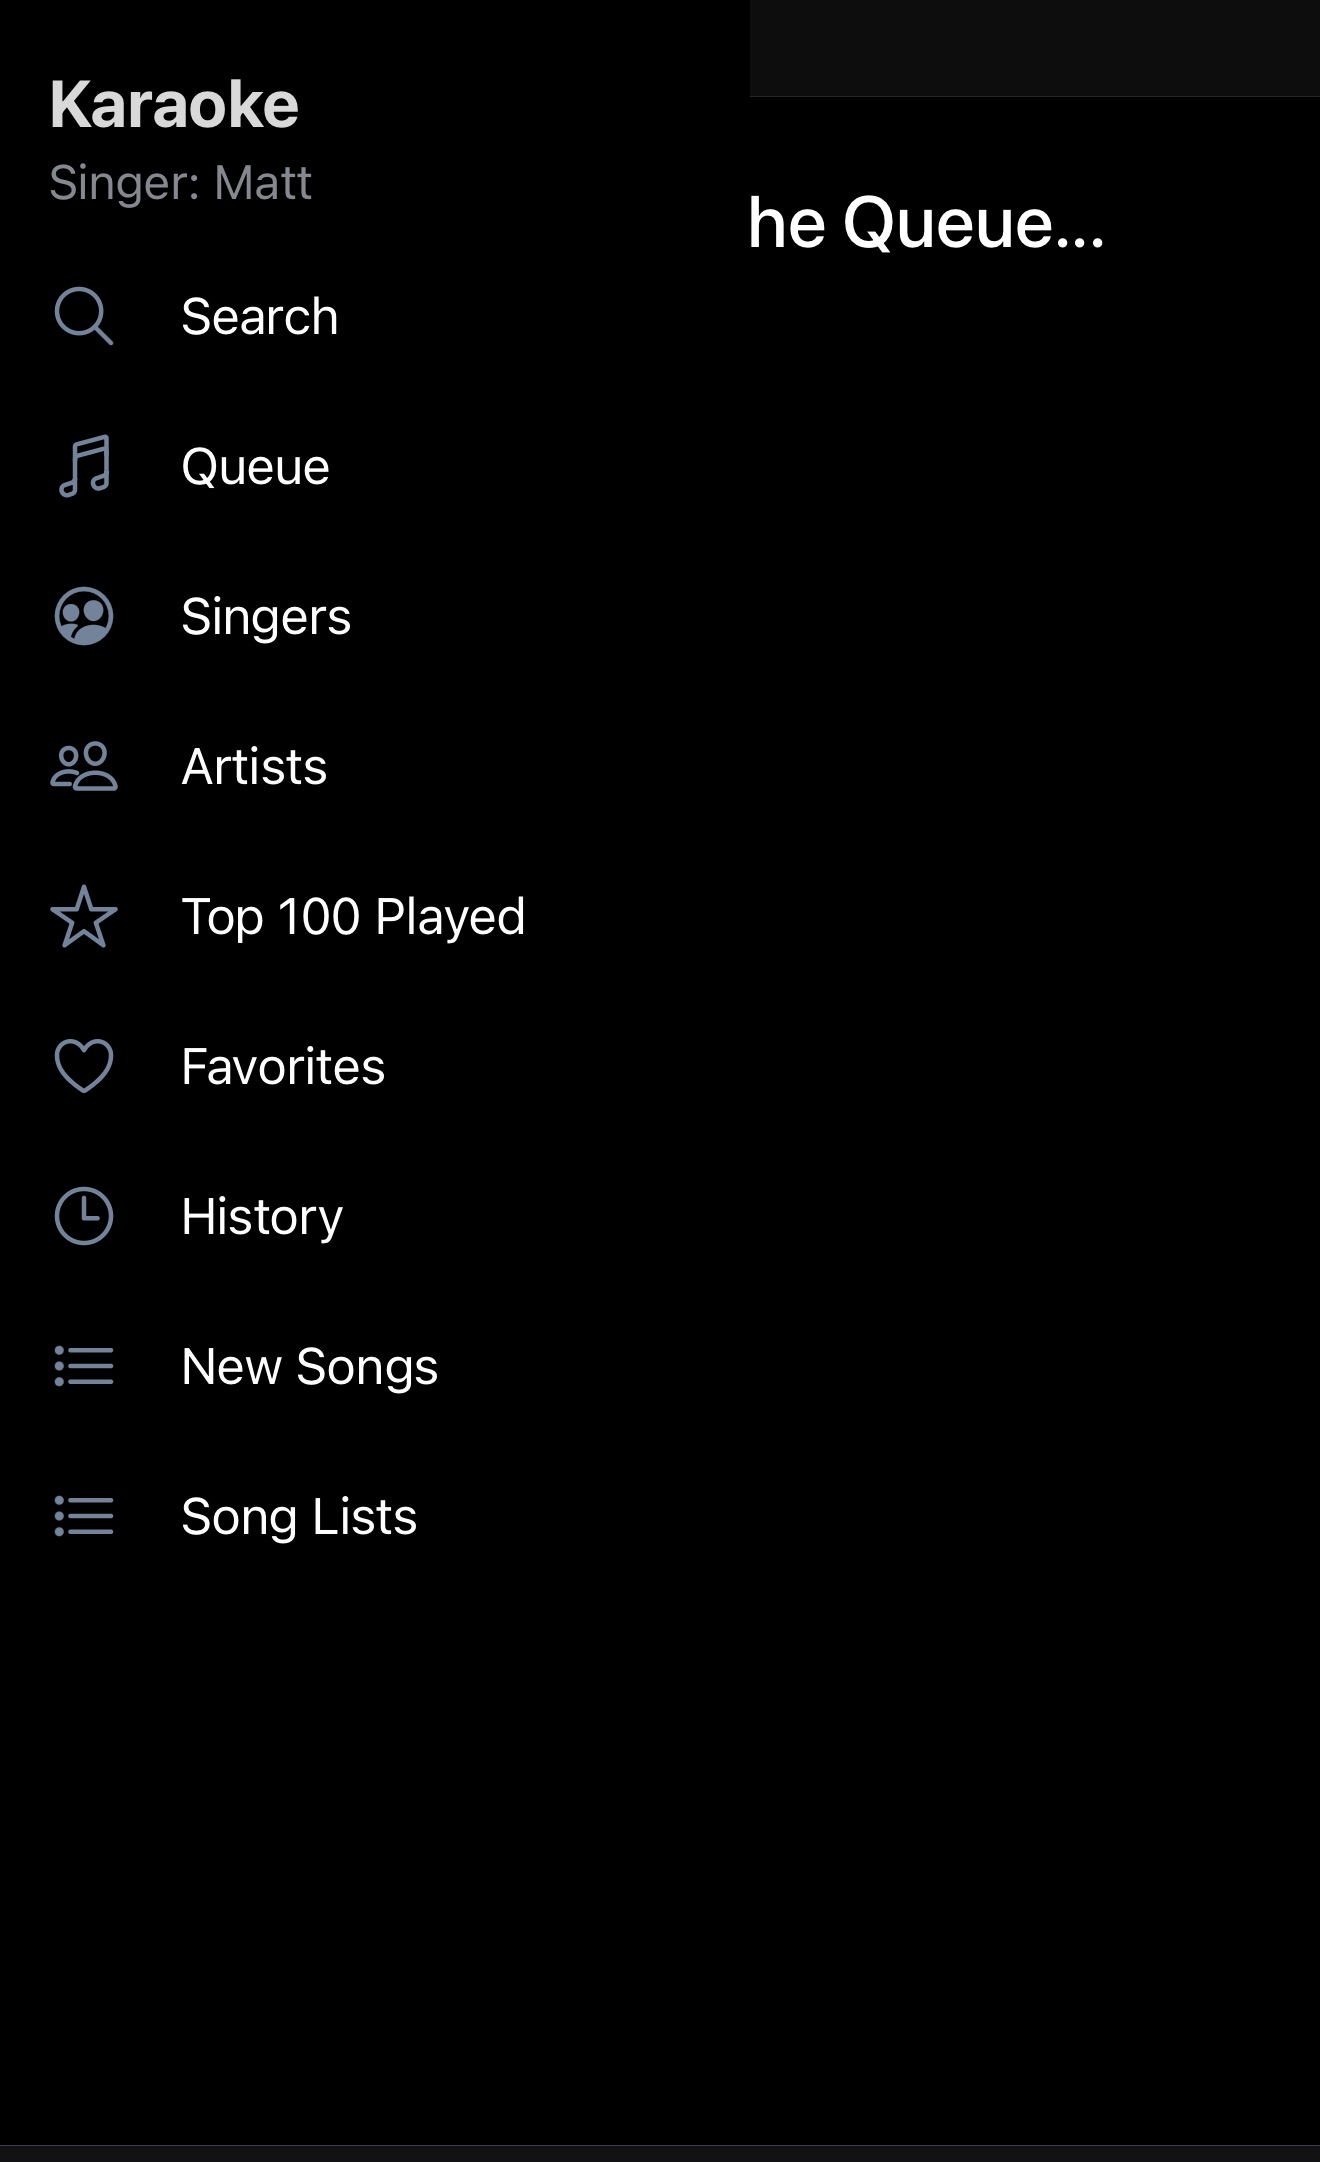The image size is (1320, 2162).
Task: Click the list icon beside New Songs
Action: (x=84, y=1366)
